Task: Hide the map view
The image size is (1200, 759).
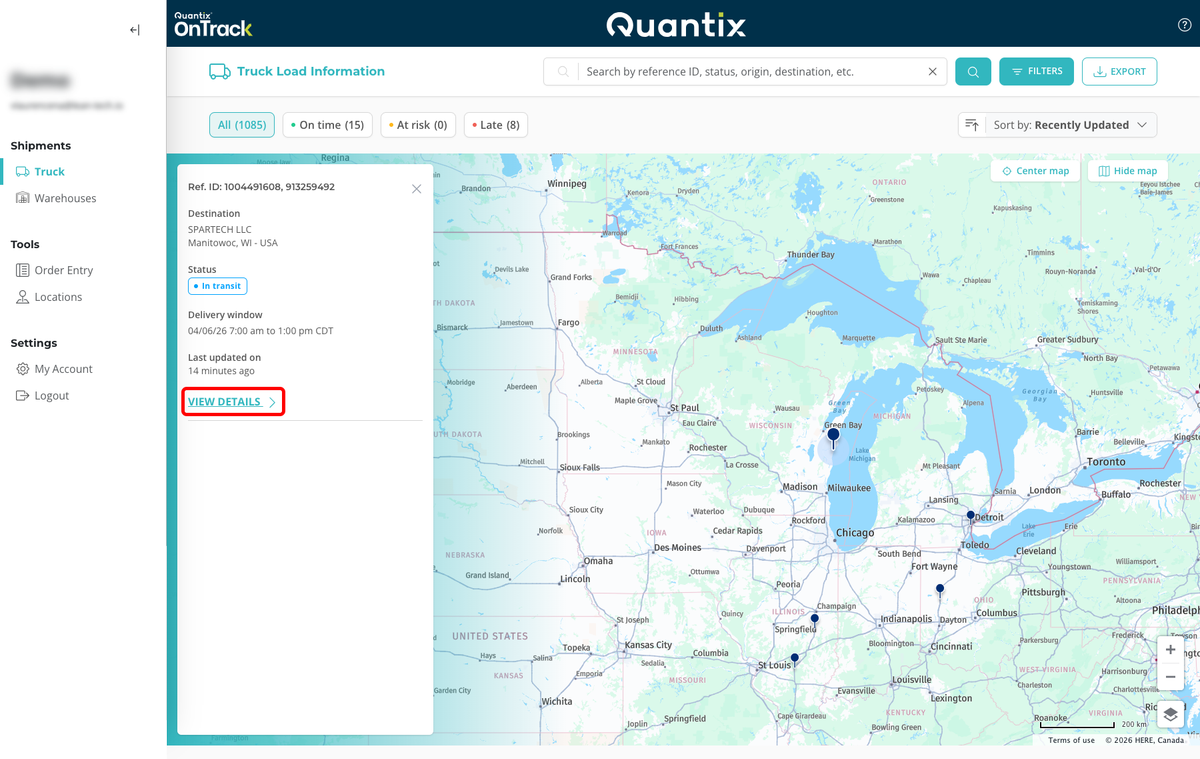Action: tap(1127, 171)
